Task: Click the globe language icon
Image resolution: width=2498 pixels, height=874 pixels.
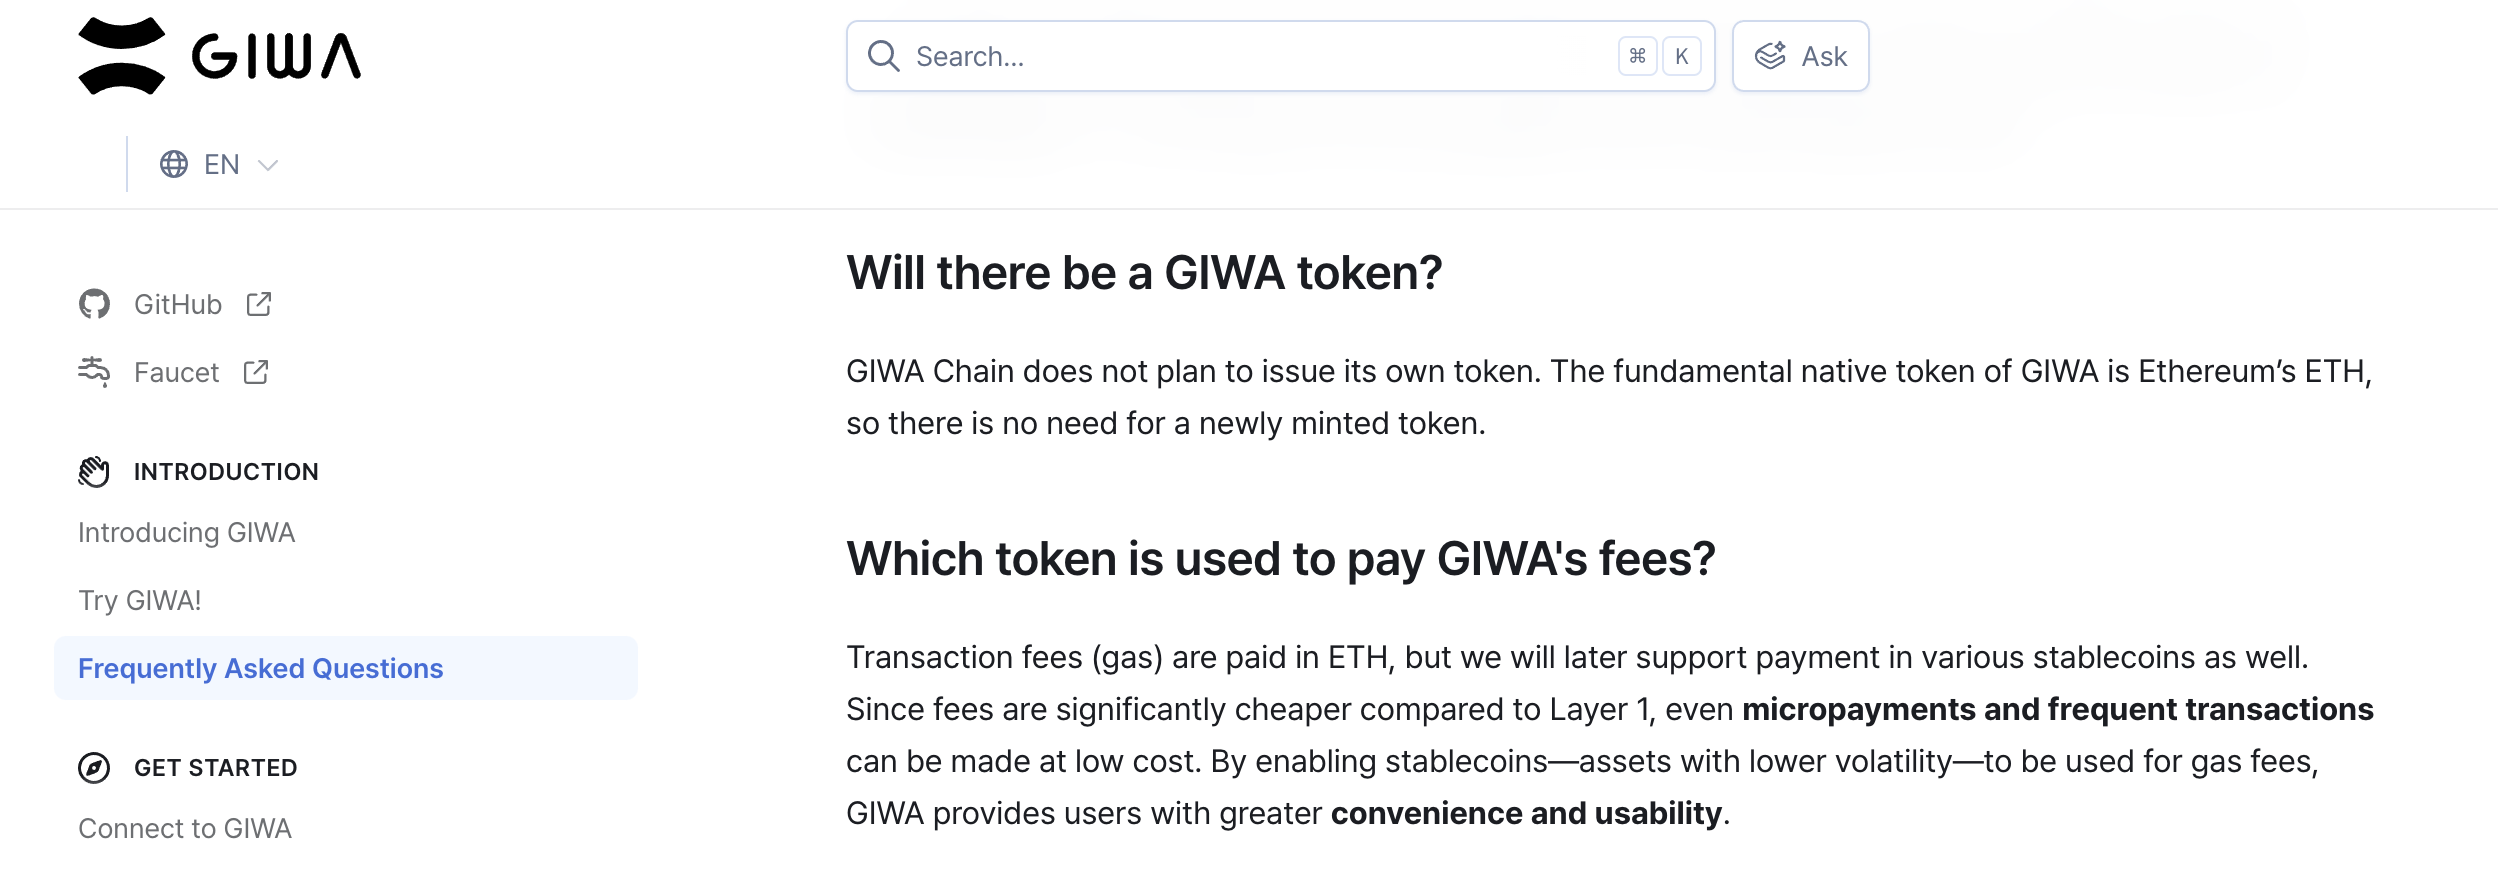Action: (174, 164)
